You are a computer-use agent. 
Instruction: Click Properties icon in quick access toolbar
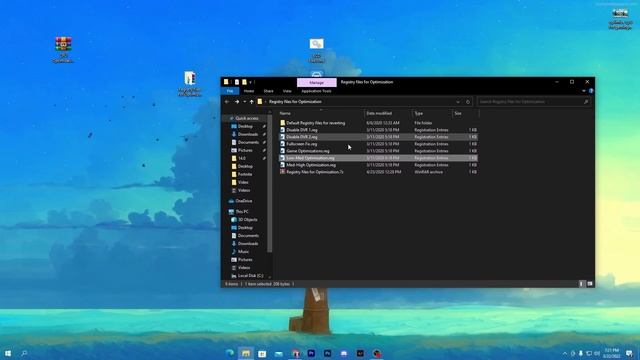pos(237,82)
